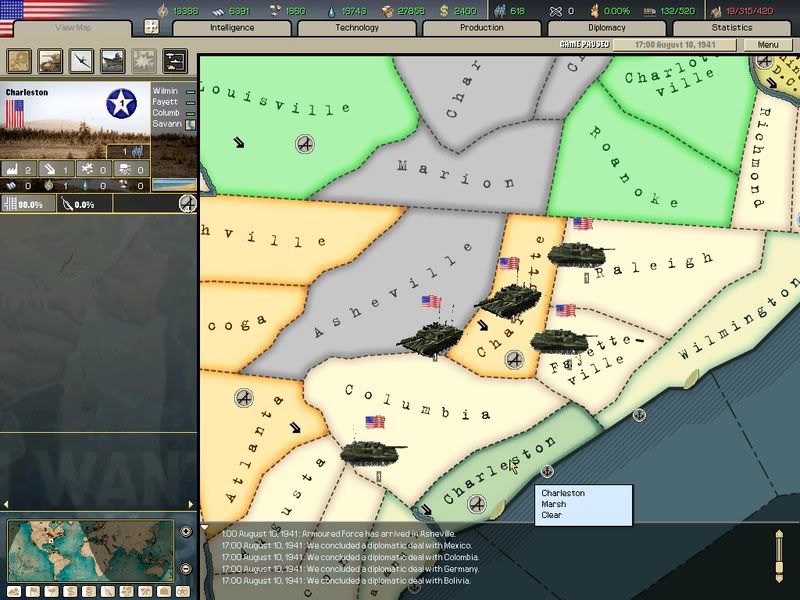800x600 pixels.
Task: Switch to terrain map mode icon
Action: click(x=14, y=592)
